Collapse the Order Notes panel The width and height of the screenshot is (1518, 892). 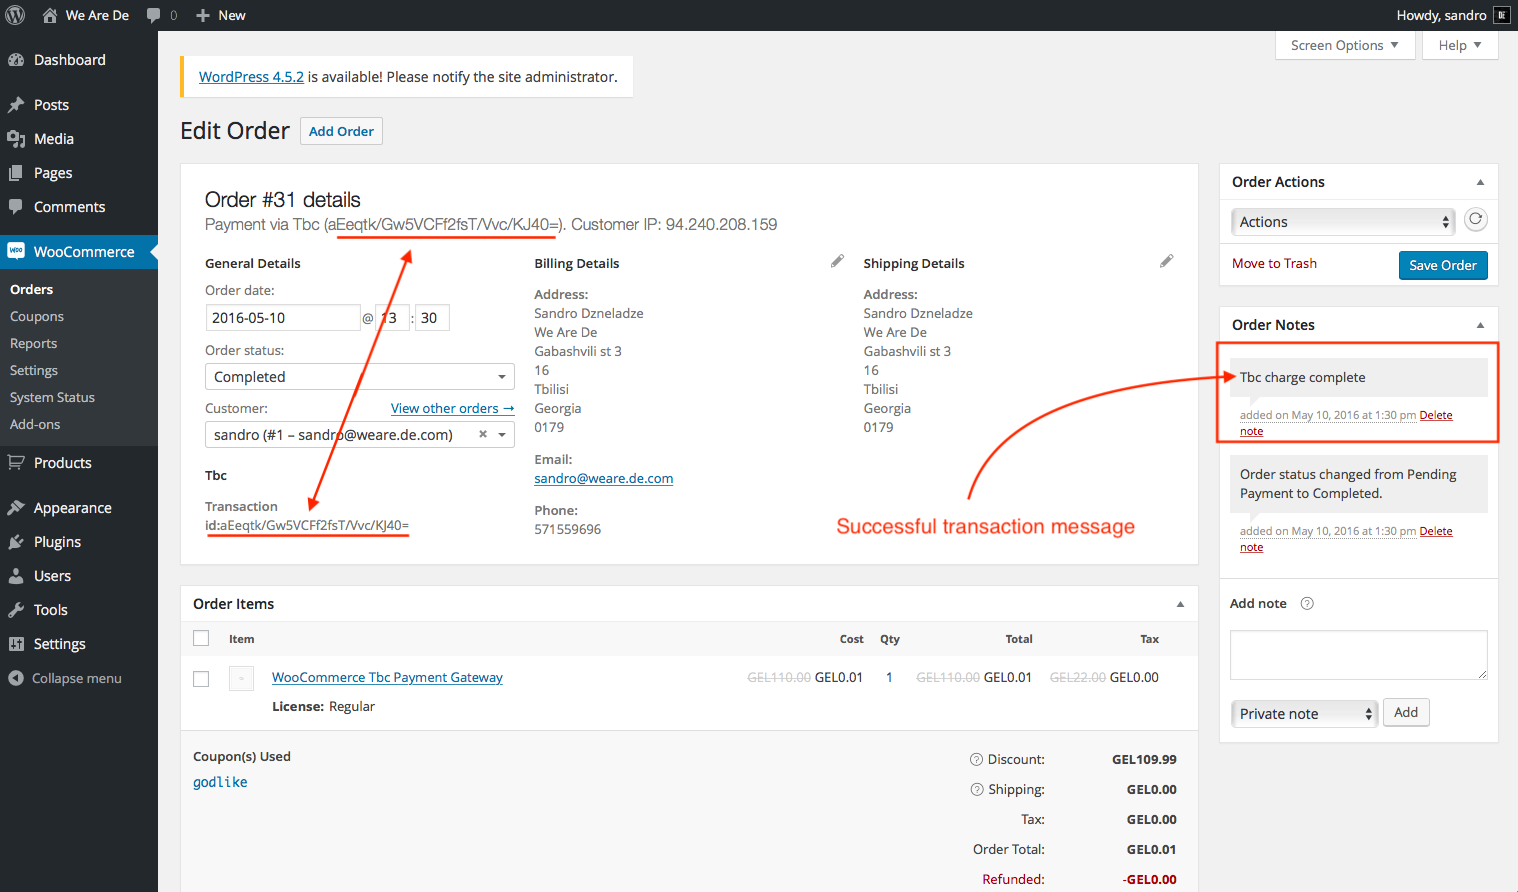[1480, 325]
